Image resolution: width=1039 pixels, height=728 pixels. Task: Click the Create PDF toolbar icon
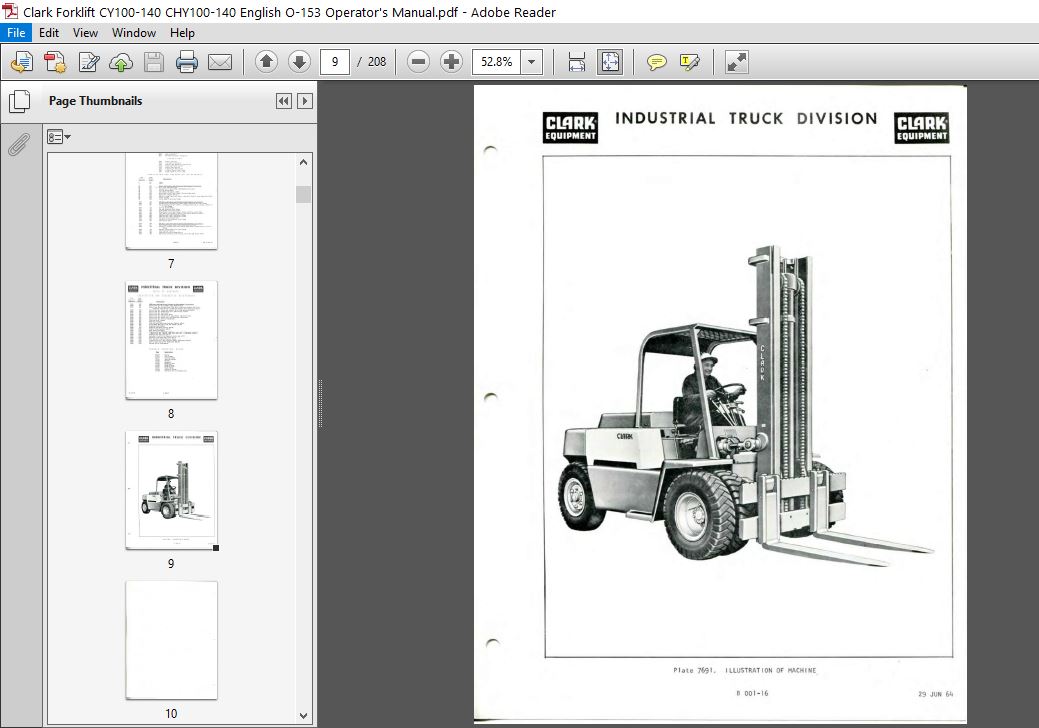pos(55,62)
